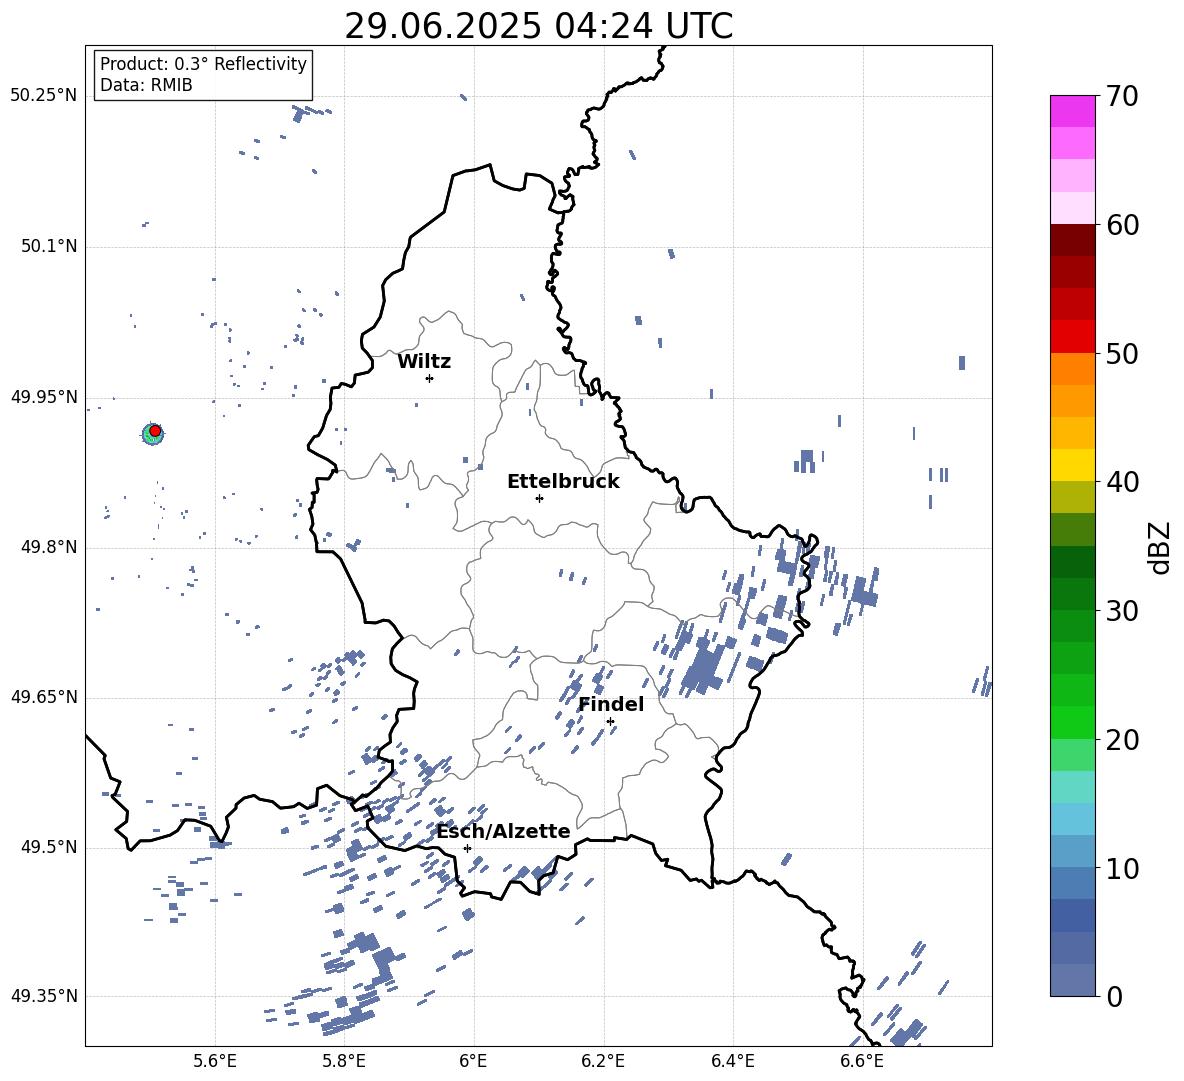Screen dimensions: 1184x1081
Task: Click the colorbar tick value 20
Action: [x=1123, y=739]
